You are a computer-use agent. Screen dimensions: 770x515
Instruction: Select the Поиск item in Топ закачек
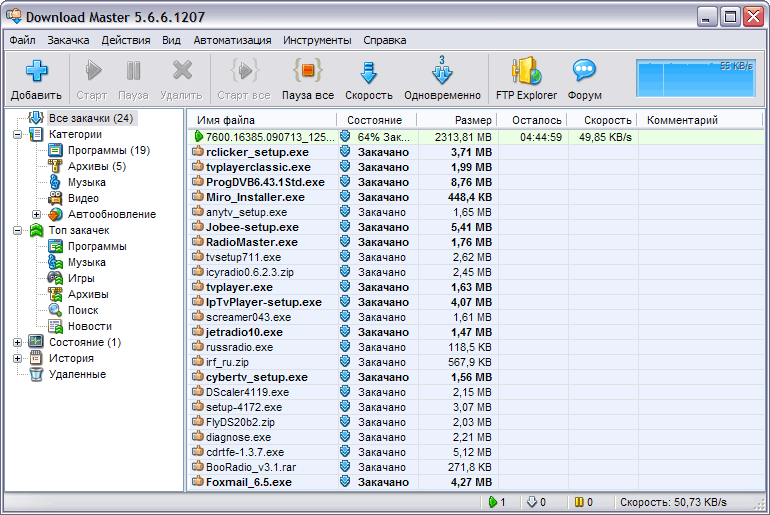(x=82, y=310)
